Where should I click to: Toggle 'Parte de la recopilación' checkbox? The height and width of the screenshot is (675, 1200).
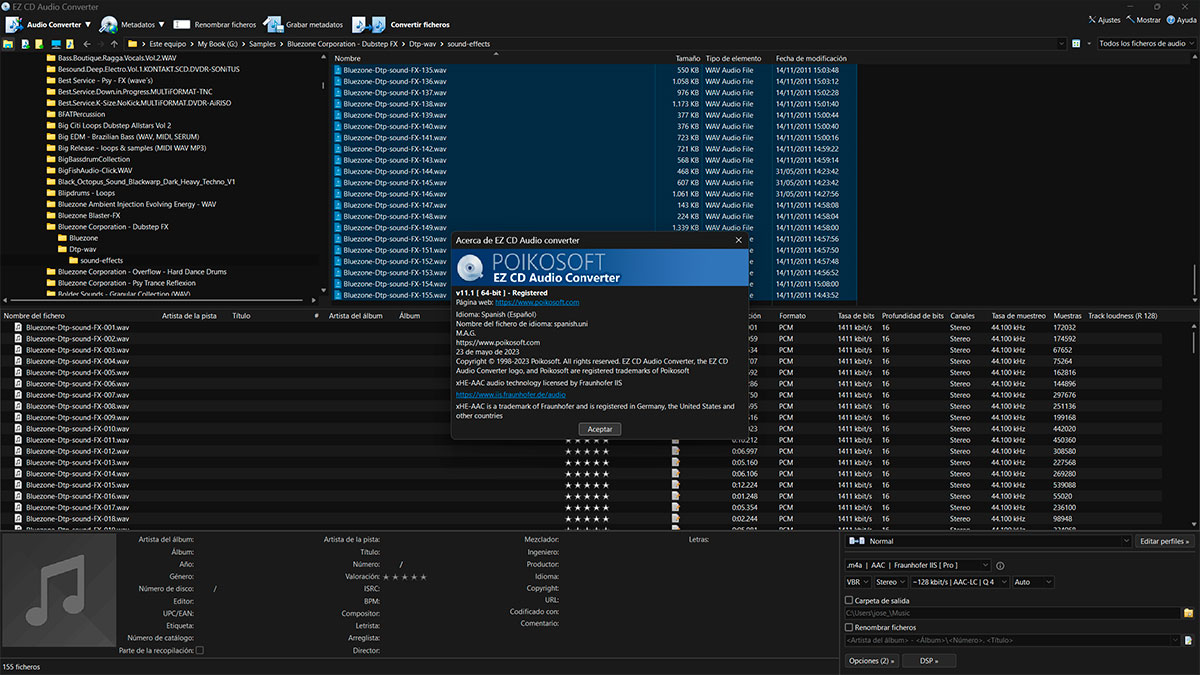pos(200,651)
